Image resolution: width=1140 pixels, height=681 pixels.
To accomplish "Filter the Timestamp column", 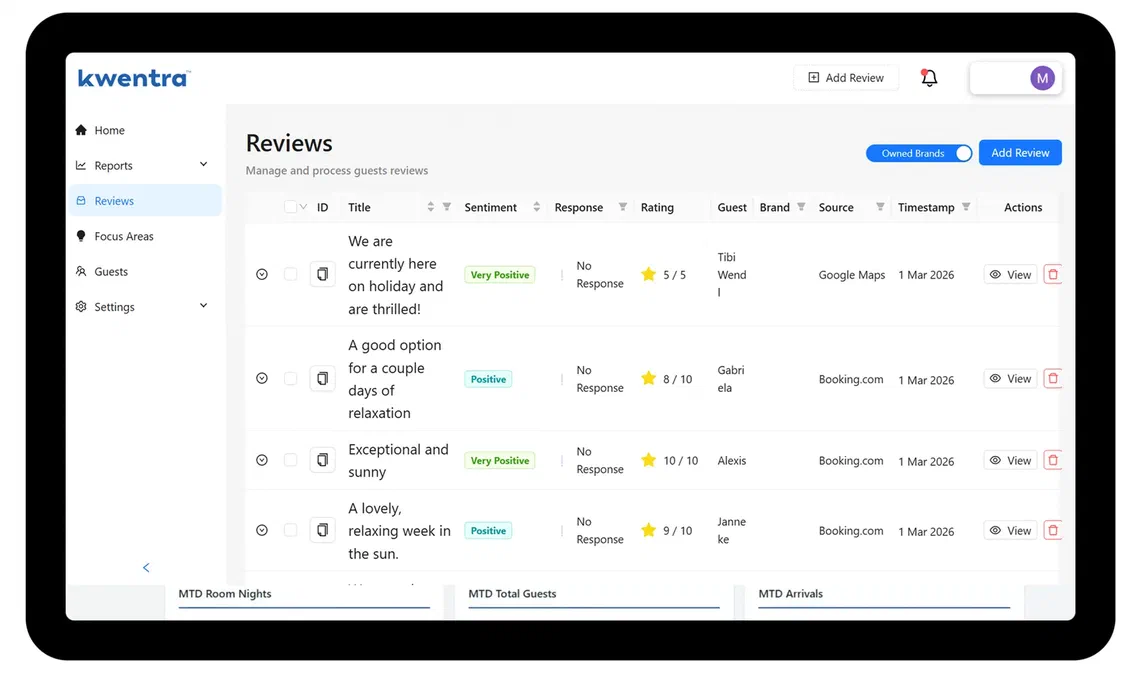I will [966, 207].
